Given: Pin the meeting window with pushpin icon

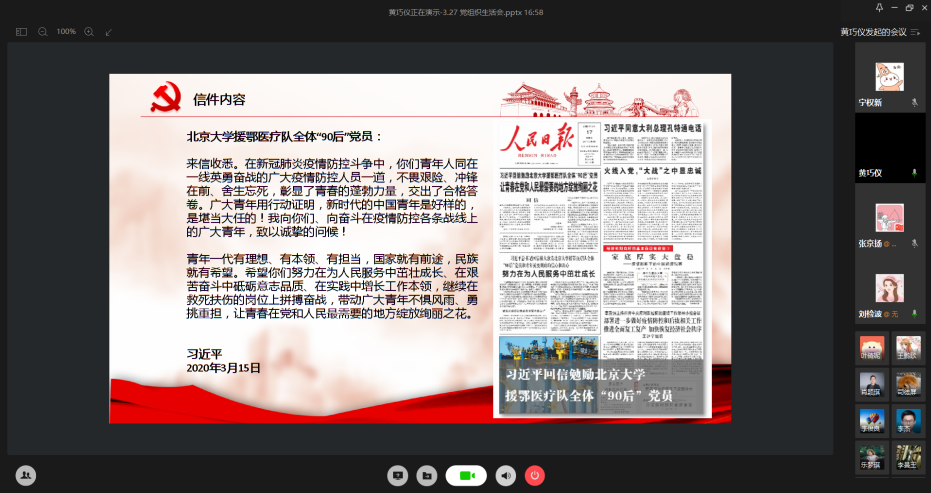Looking at the screenshot, I should click(879, 8).
